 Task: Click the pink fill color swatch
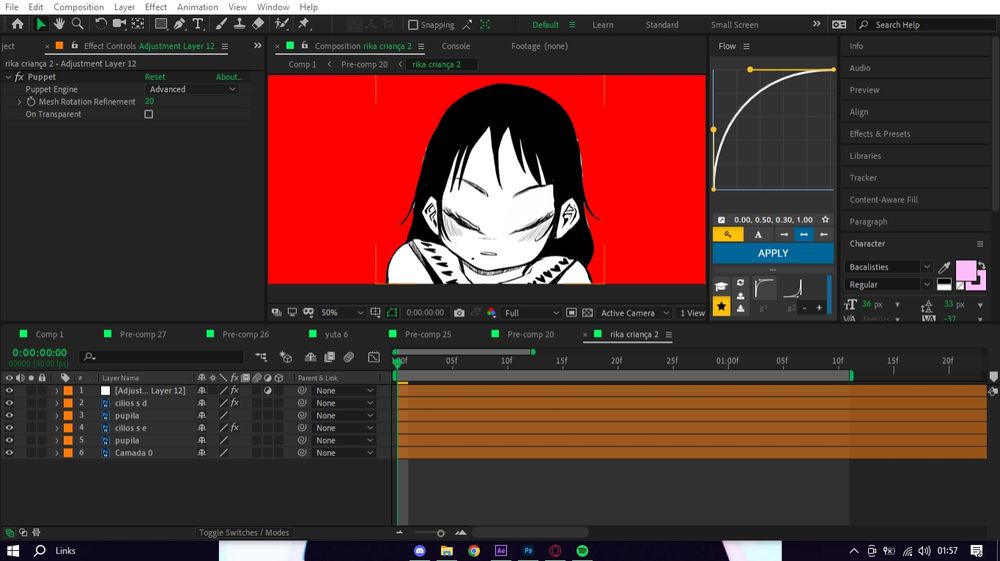coord(965,271)
